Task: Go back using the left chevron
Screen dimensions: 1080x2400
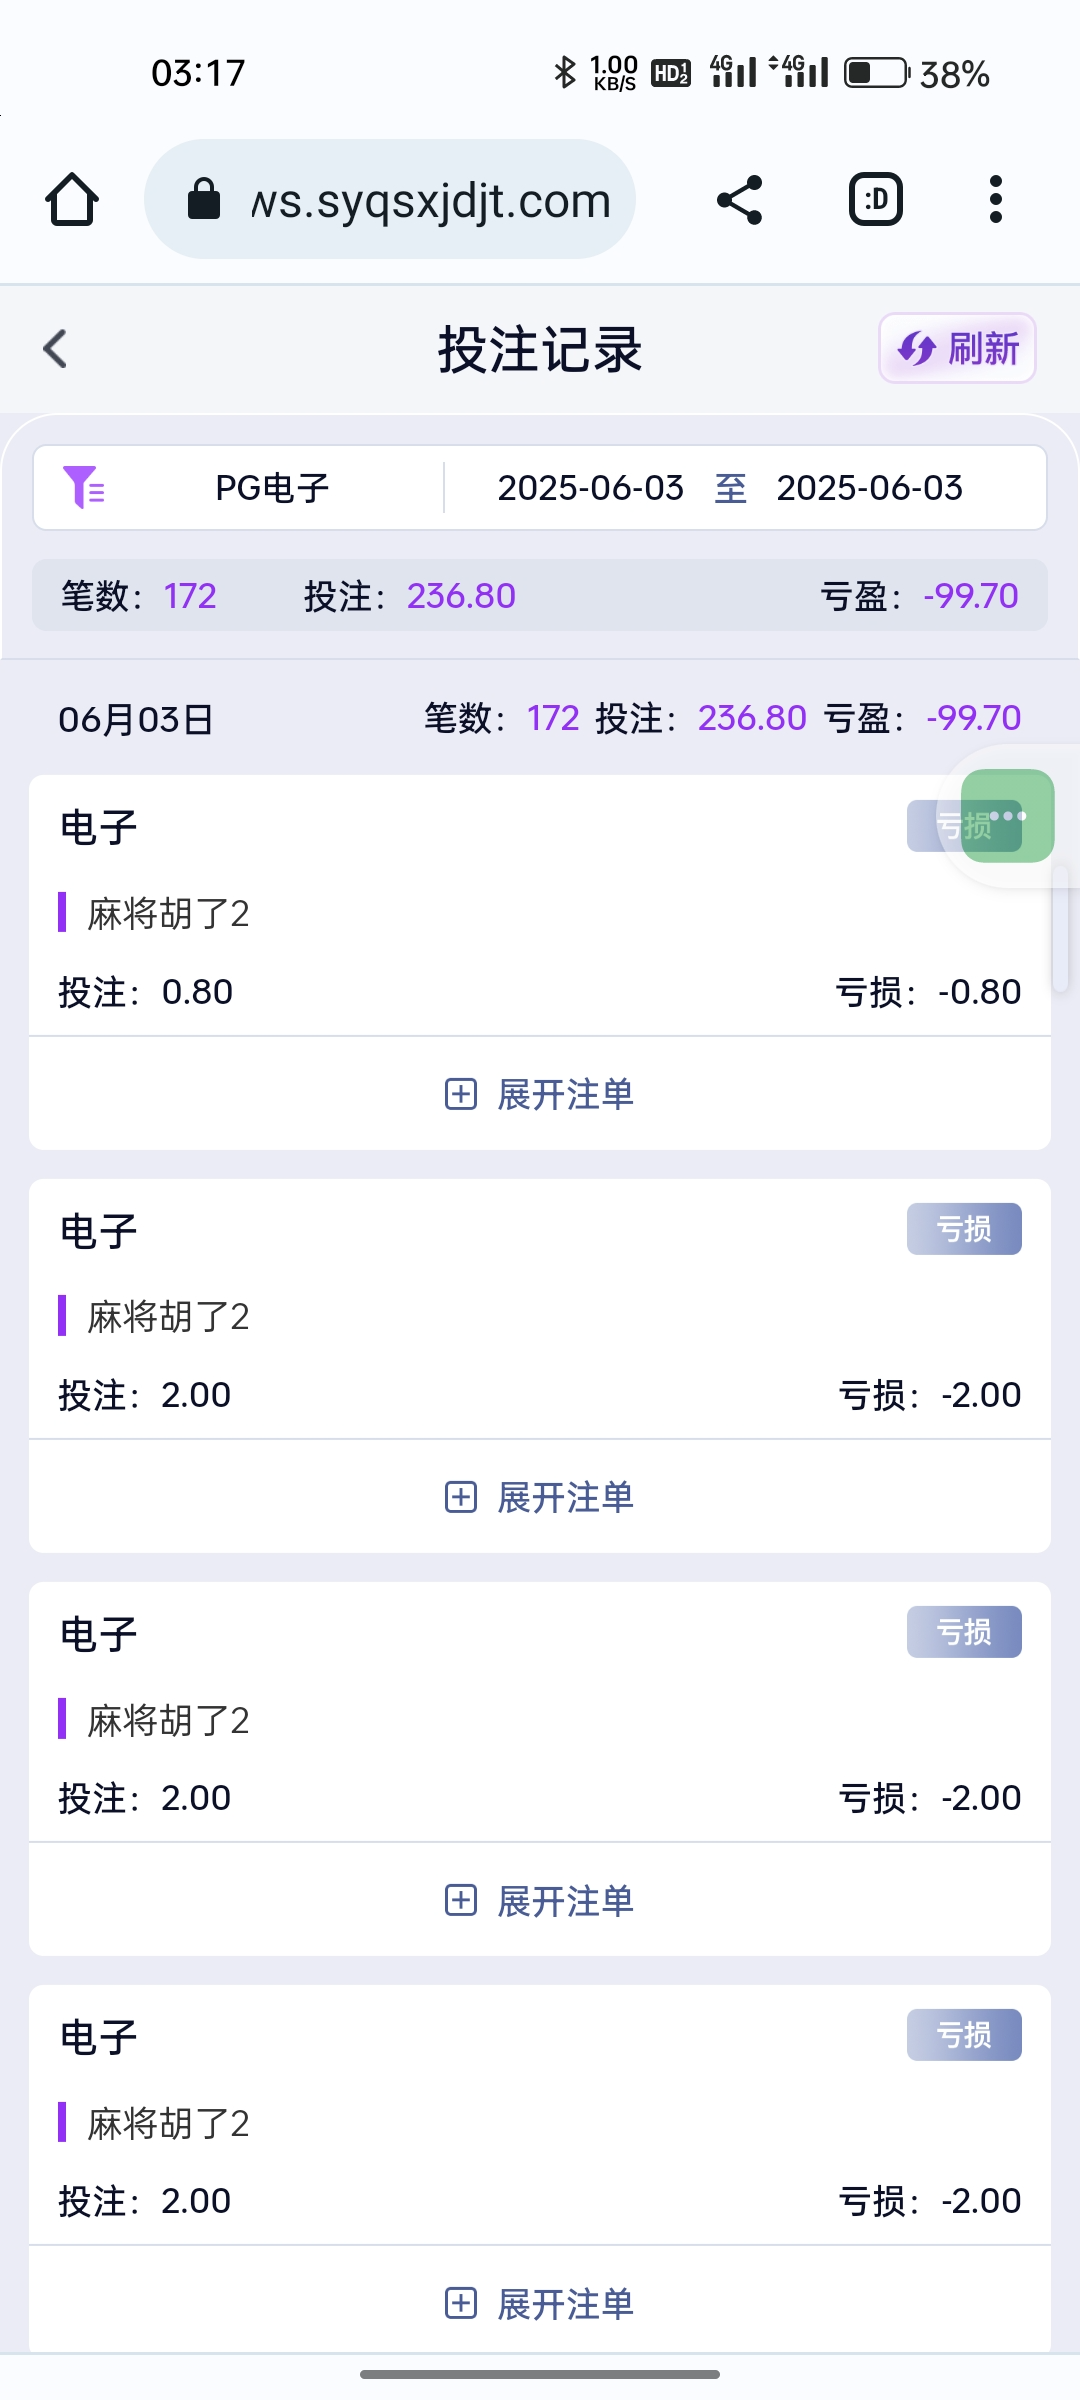Action: (x=56, y=349)
